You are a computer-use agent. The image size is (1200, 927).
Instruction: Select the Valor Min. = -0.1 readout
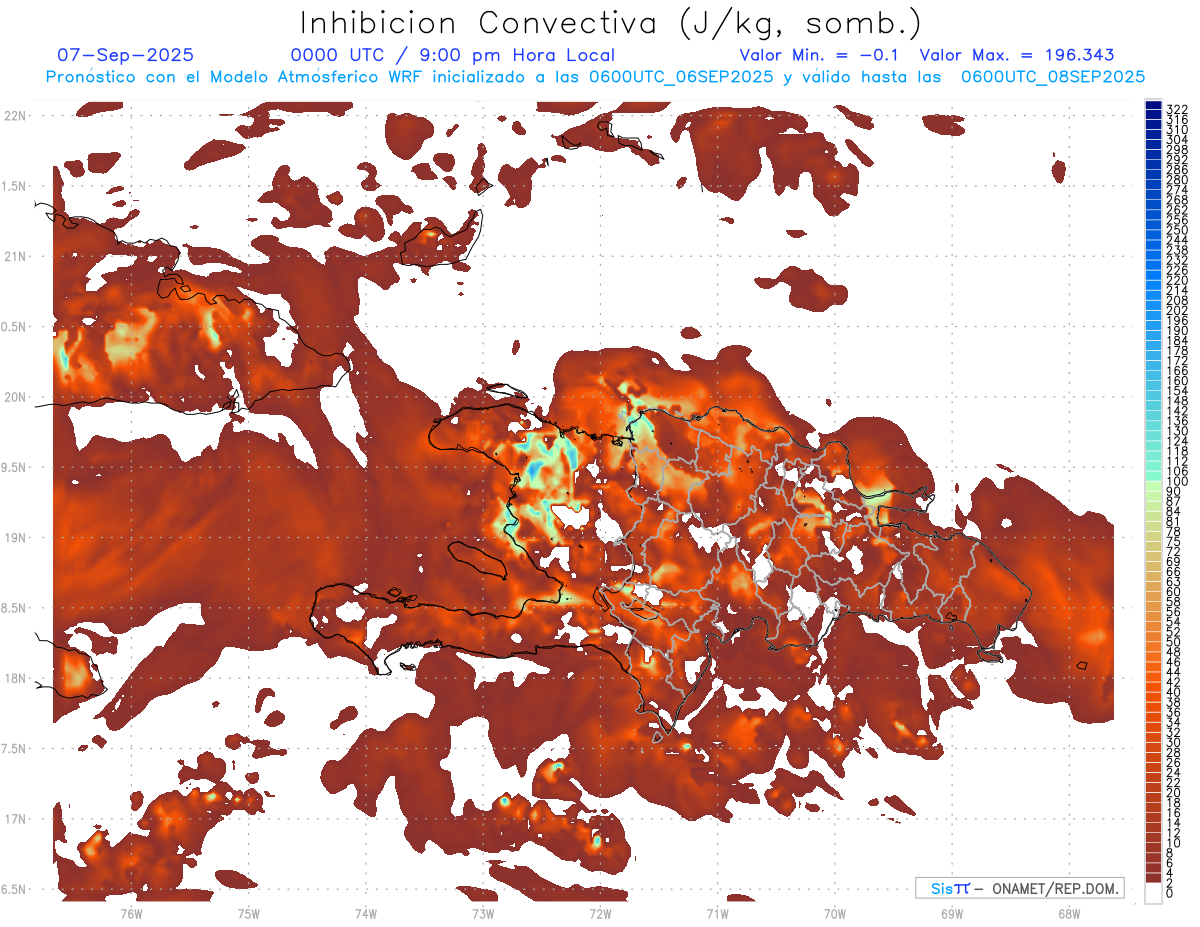tap(819, 55)
